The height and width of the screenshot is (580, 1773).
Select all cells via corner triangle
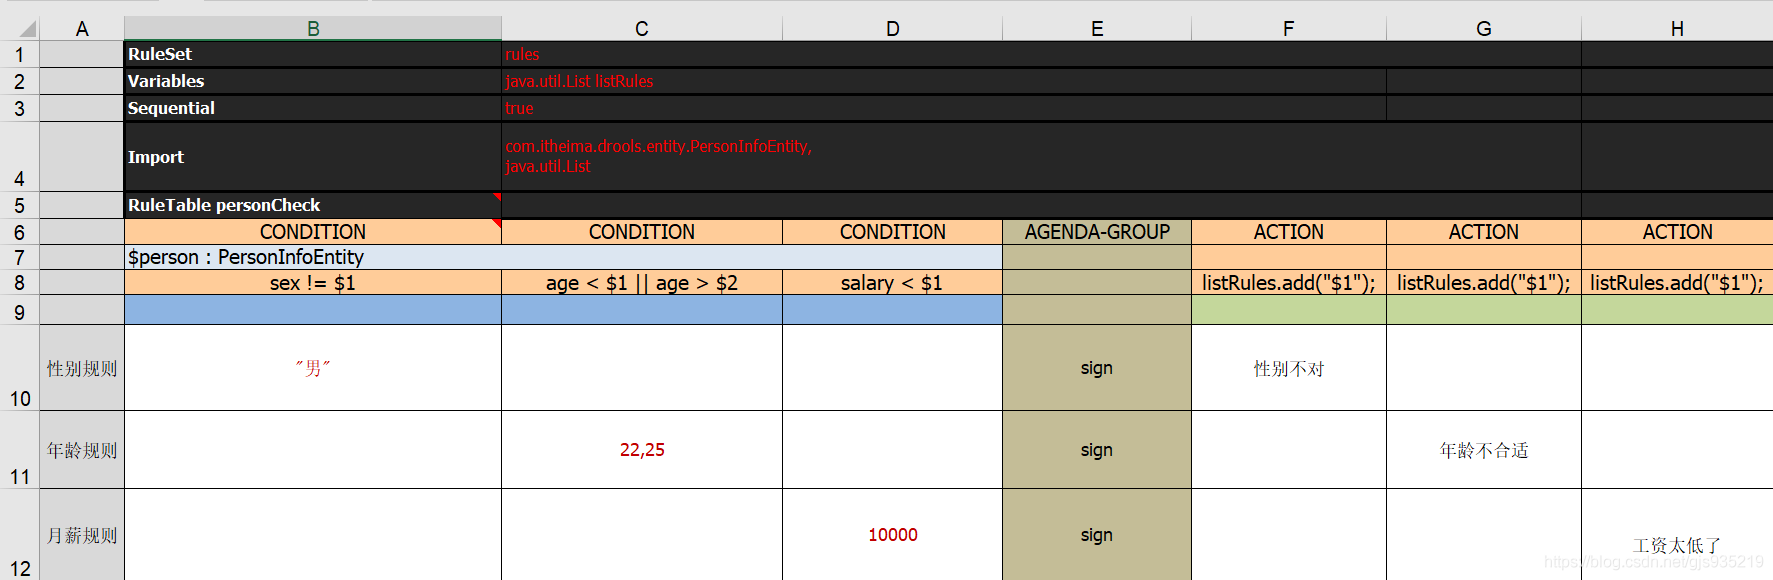(x=20, y=28)
